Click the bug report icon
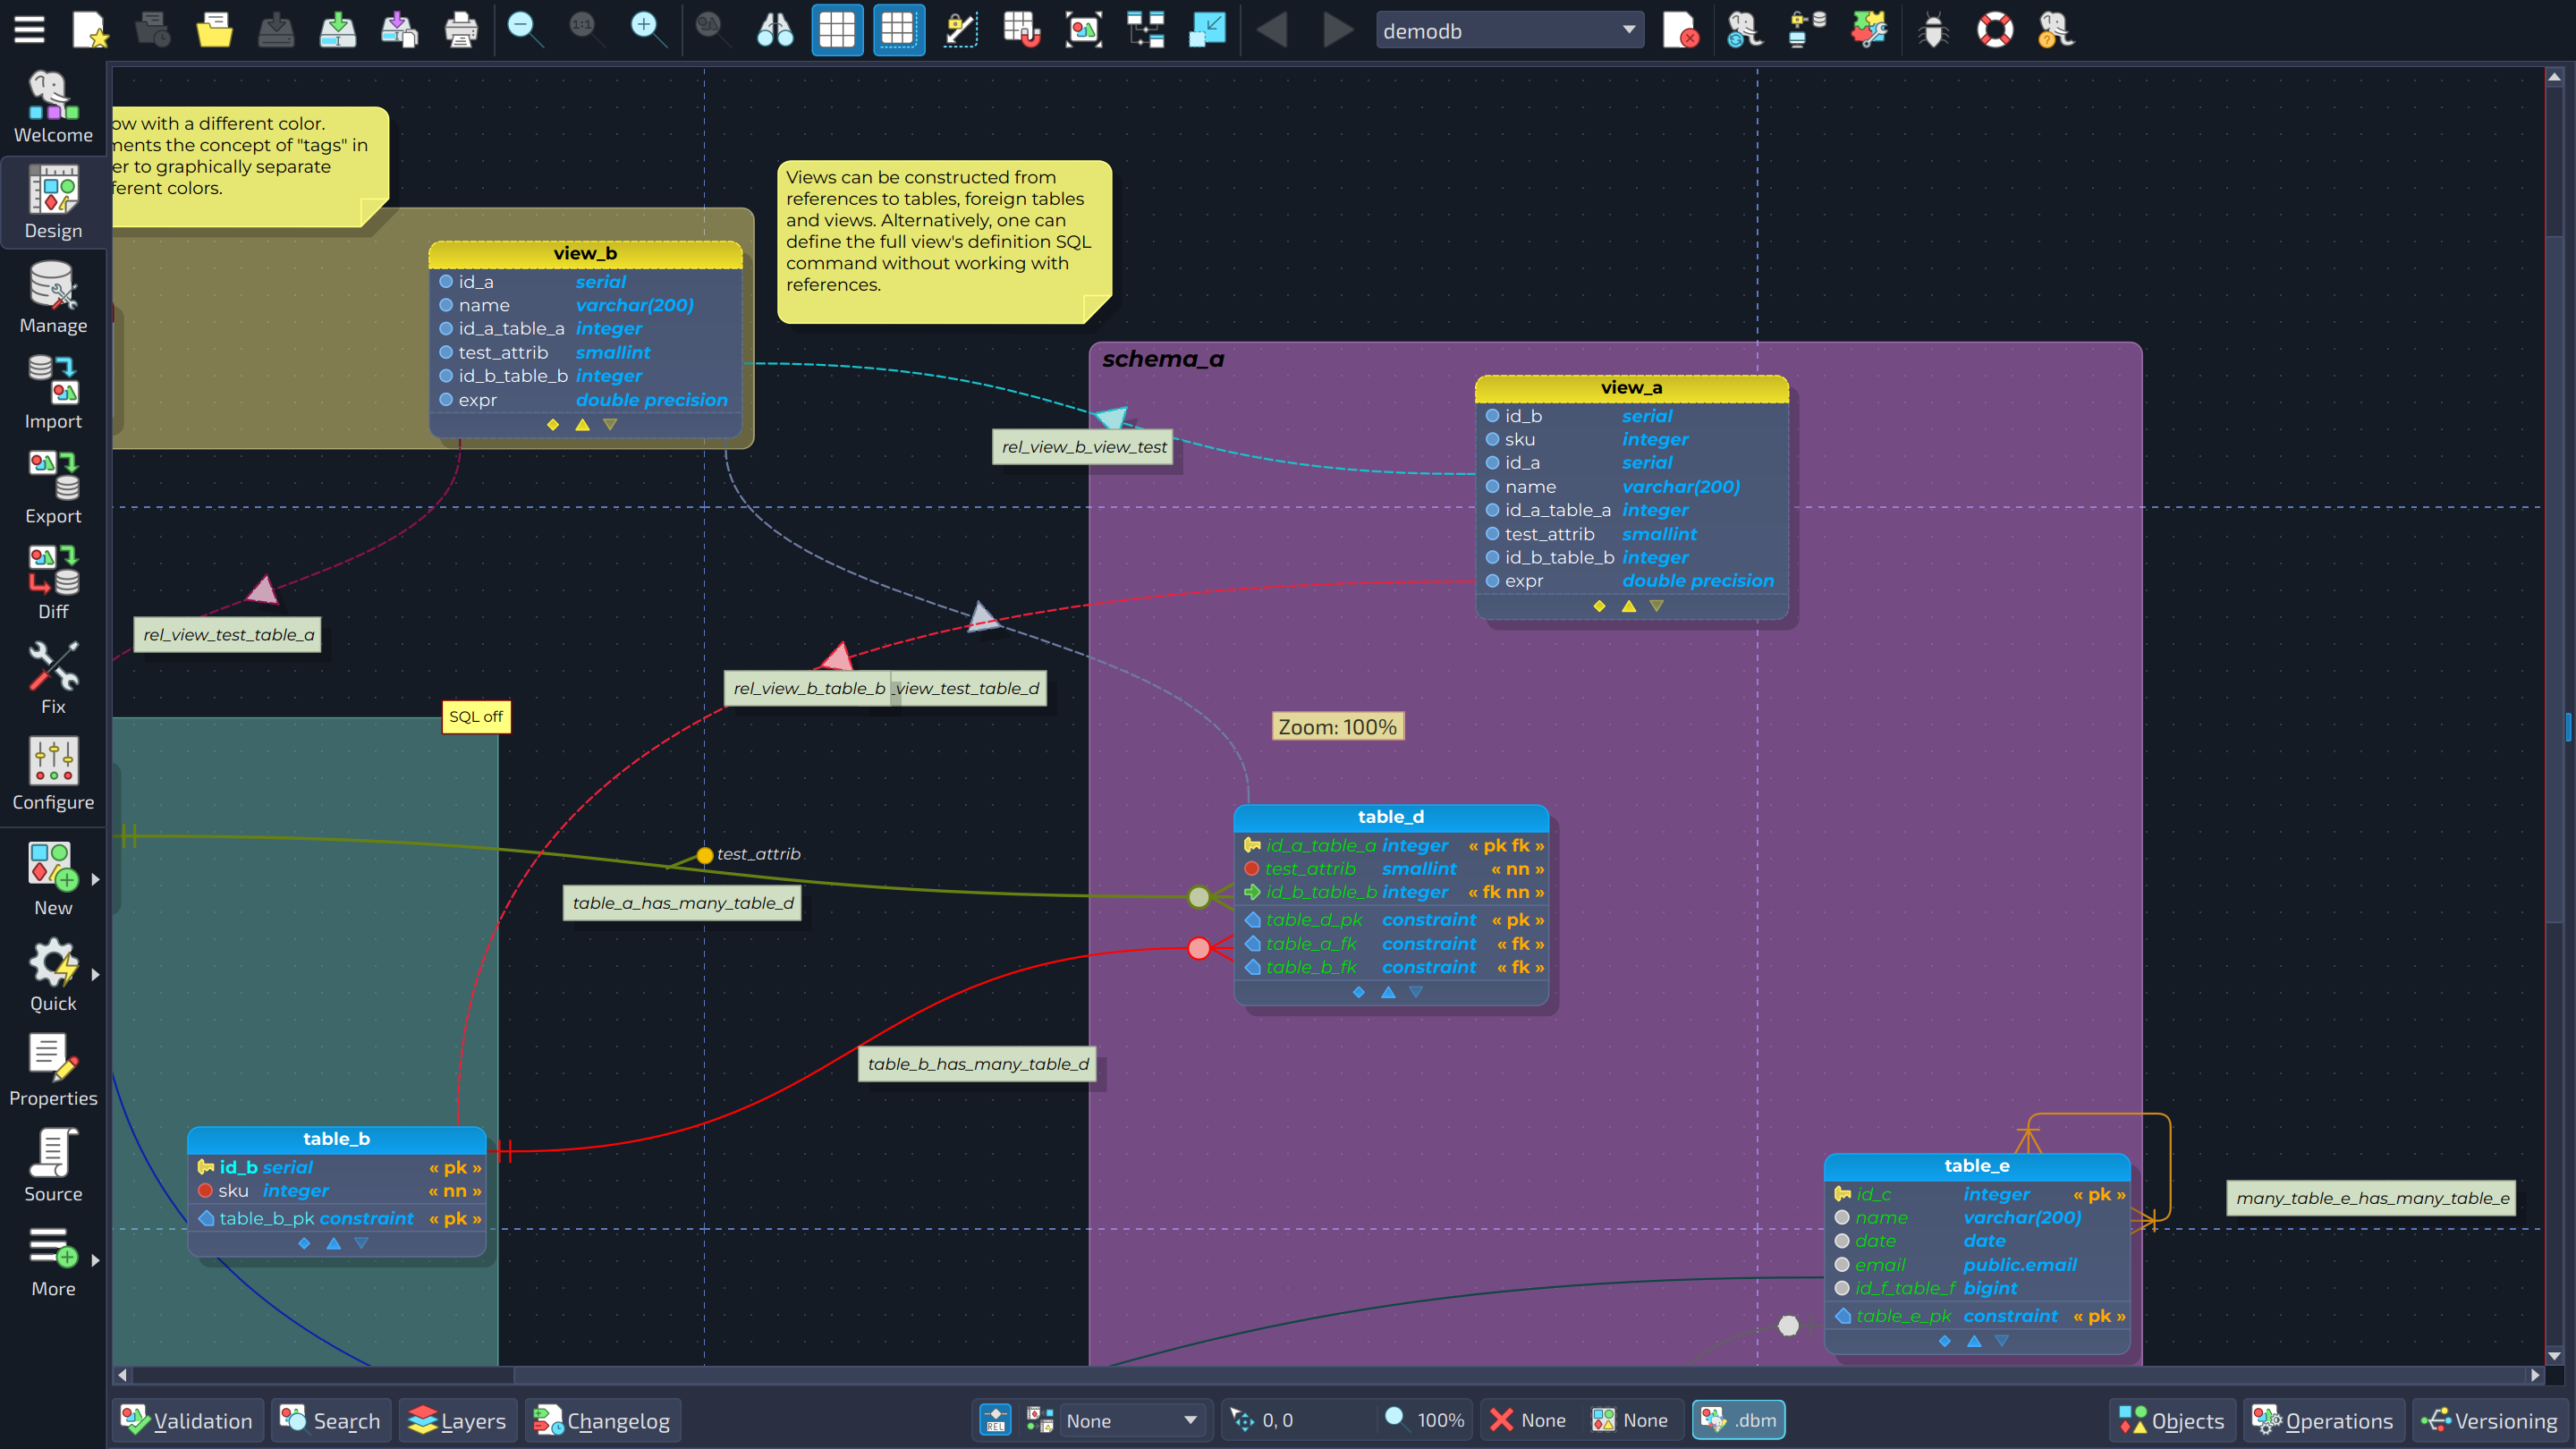This screenshot has height=1449, width=2576. click(x=1933, y=30)
